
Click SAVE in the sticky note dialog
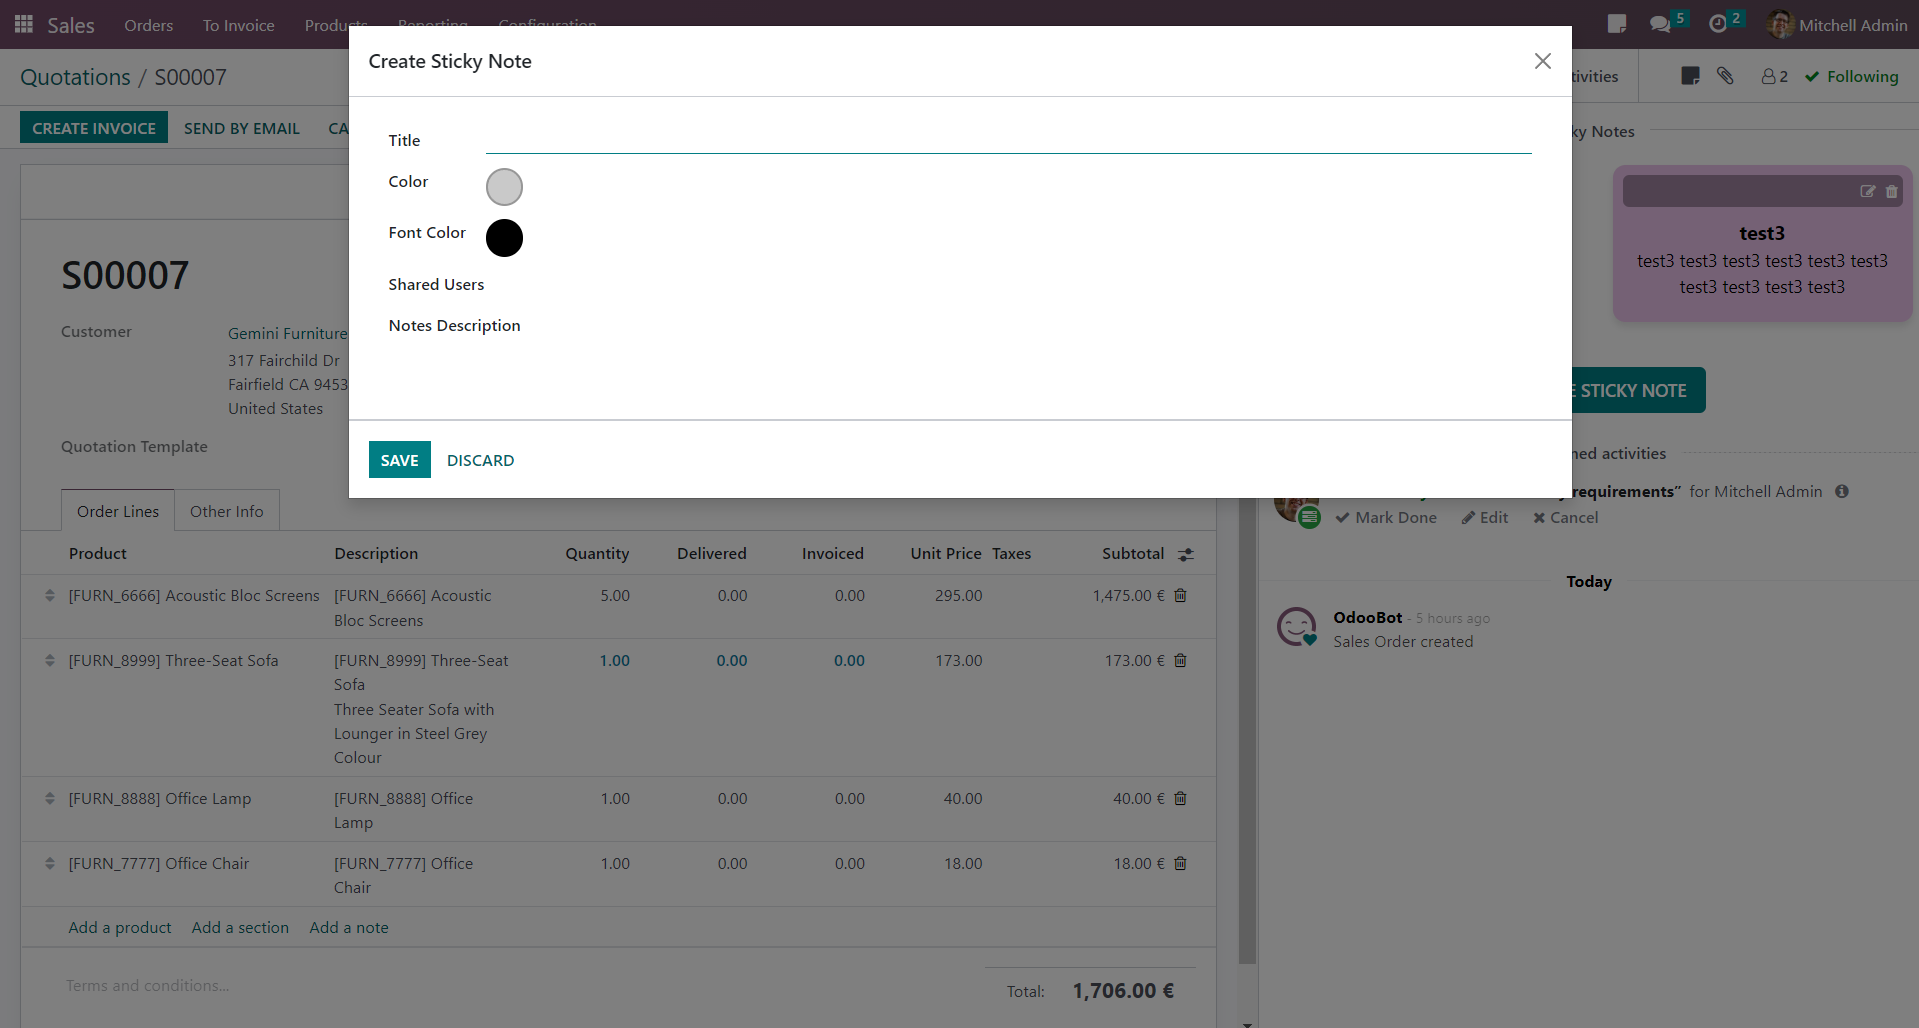click(399, 460)
